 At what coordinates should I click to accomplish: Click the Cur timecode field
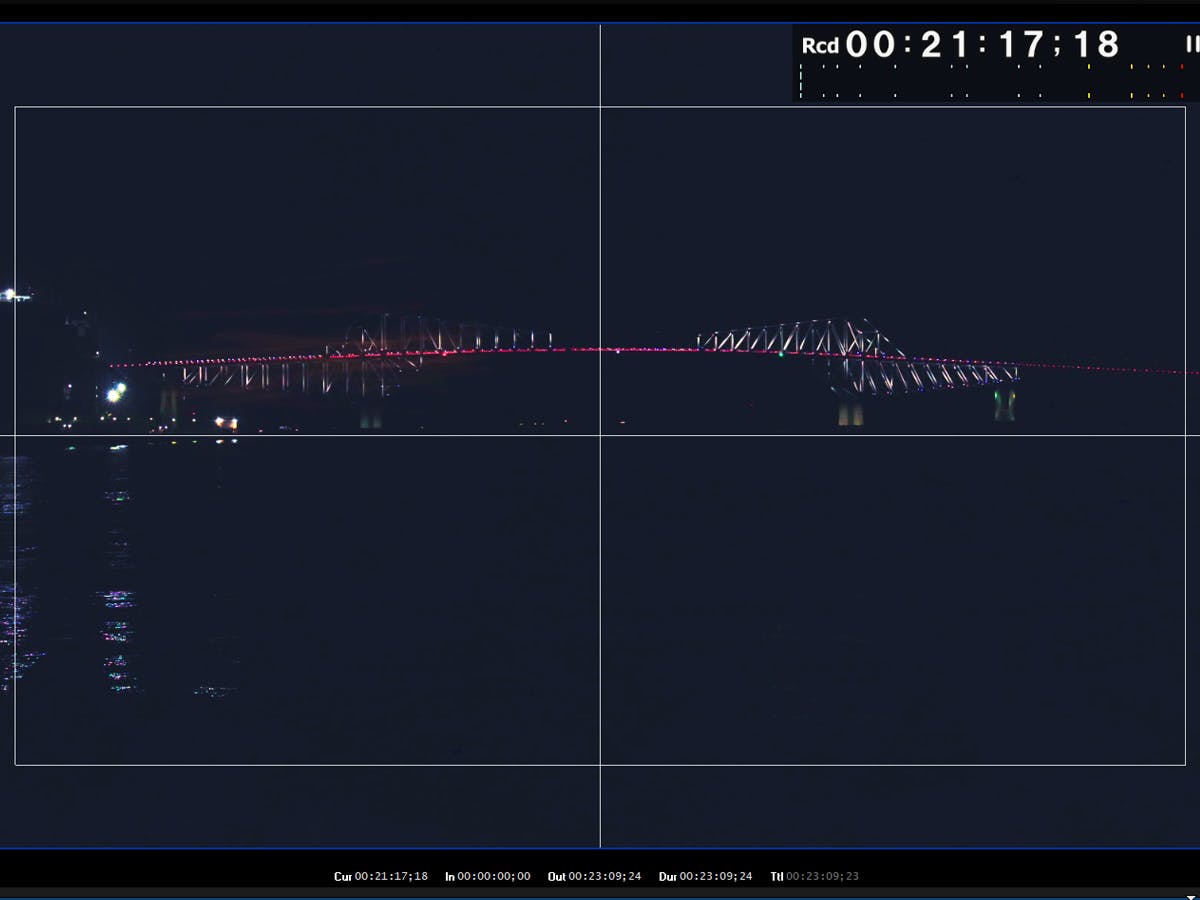[x=391, y=877]
